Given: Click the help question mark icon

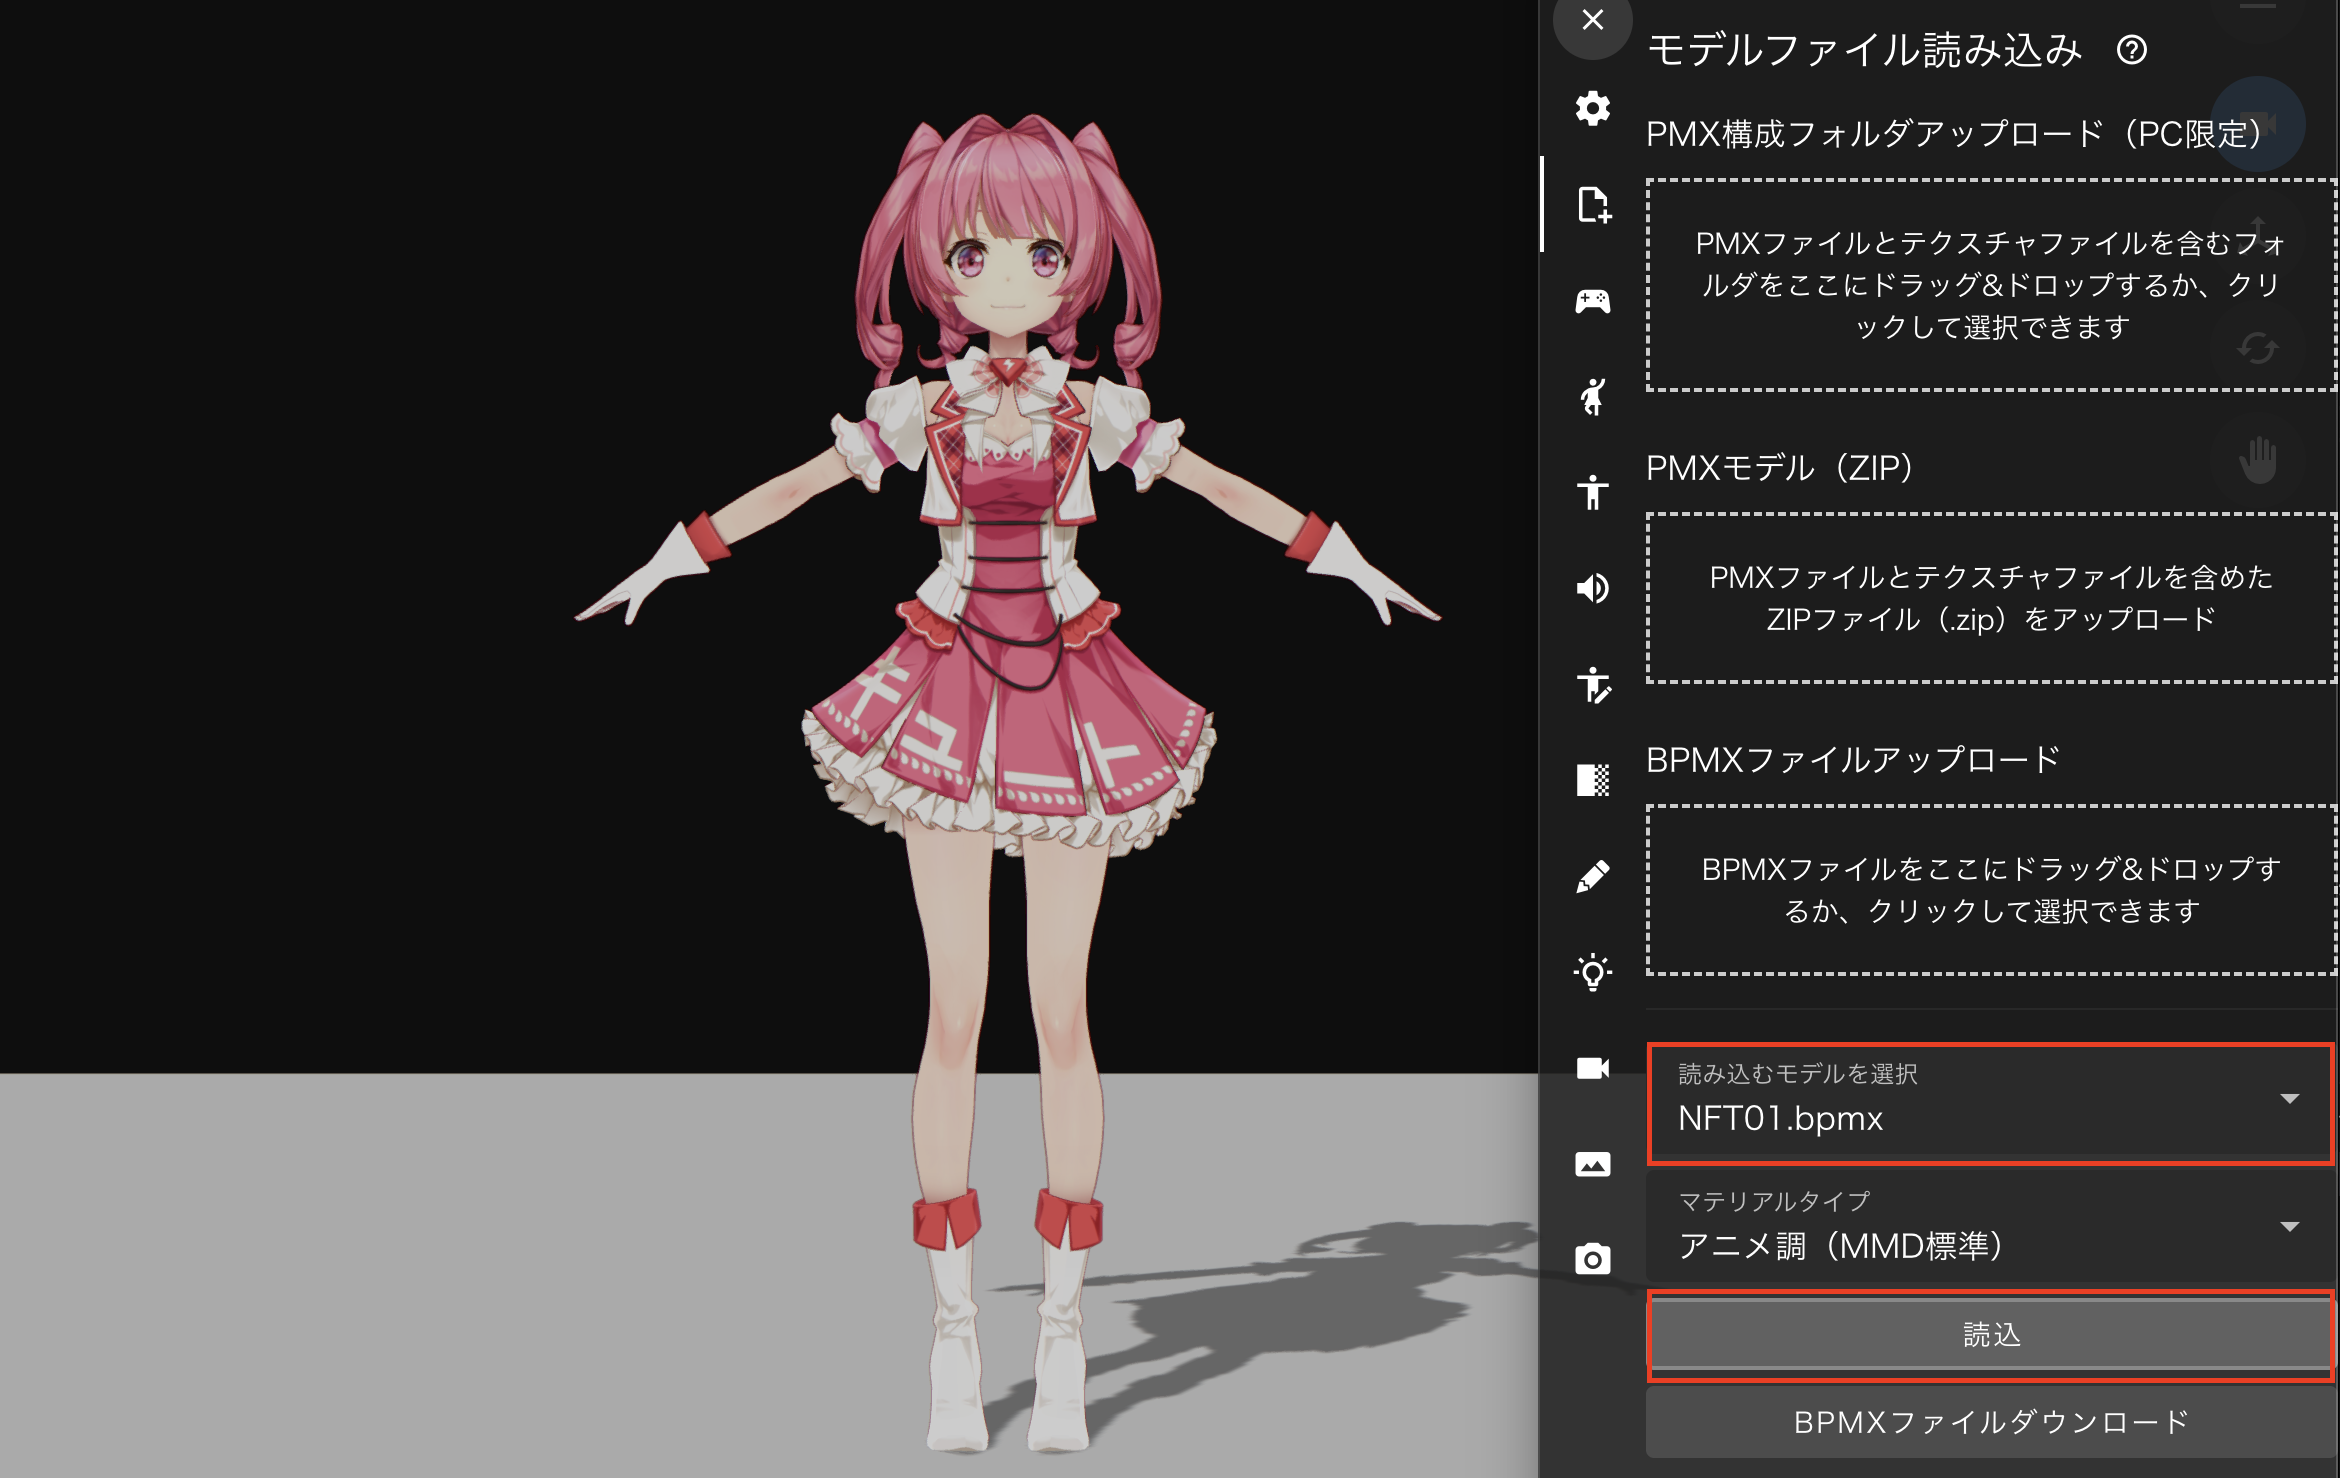Looking at the screenshot, I should (x=2131, y=50).
